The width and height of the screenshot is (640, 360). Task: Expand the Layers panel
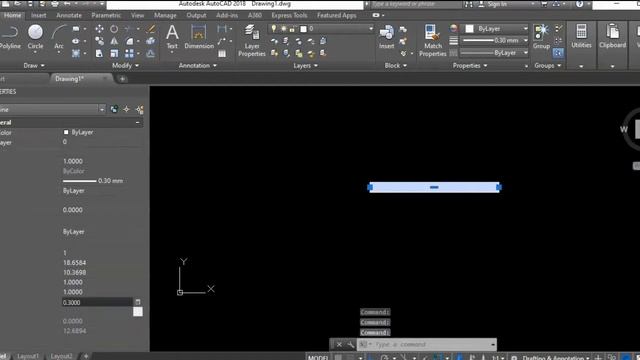pos(305,65)
